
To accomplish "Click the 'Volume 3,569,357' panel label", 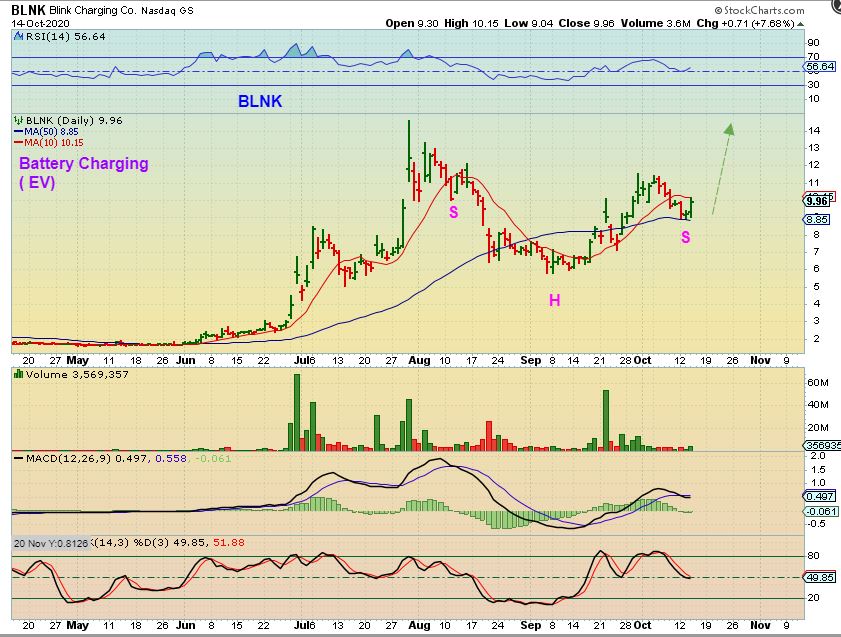I will (77, 374).
